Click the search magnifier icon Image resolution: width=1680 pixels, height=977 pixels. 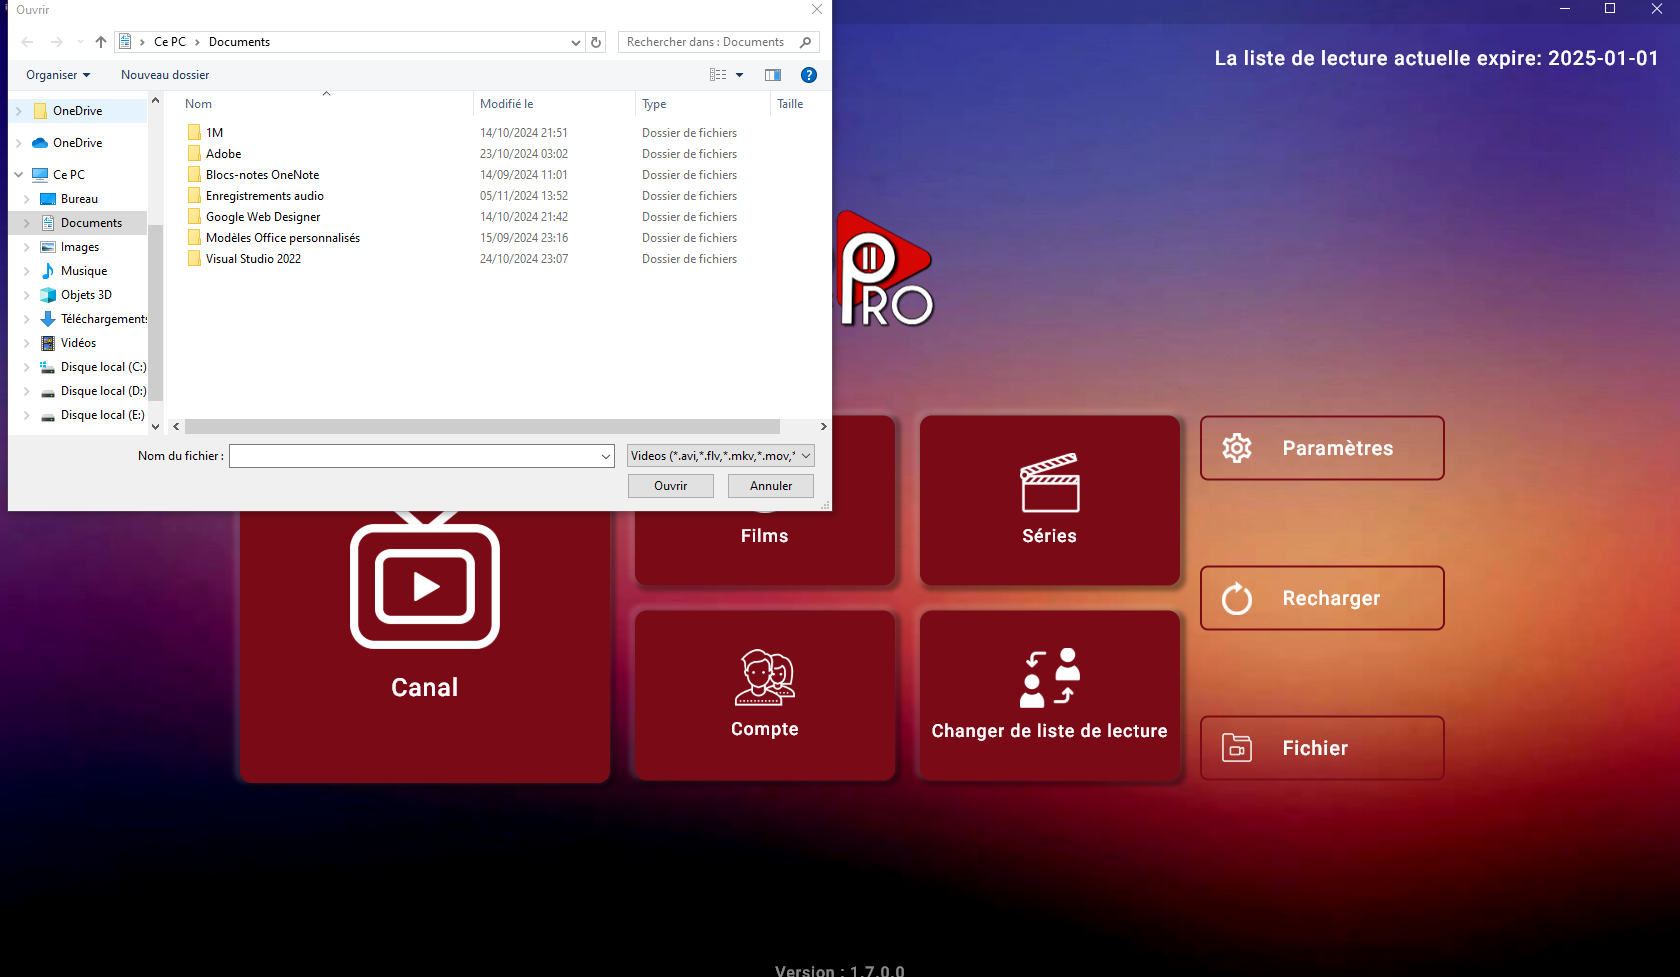[x=806, y=42]
